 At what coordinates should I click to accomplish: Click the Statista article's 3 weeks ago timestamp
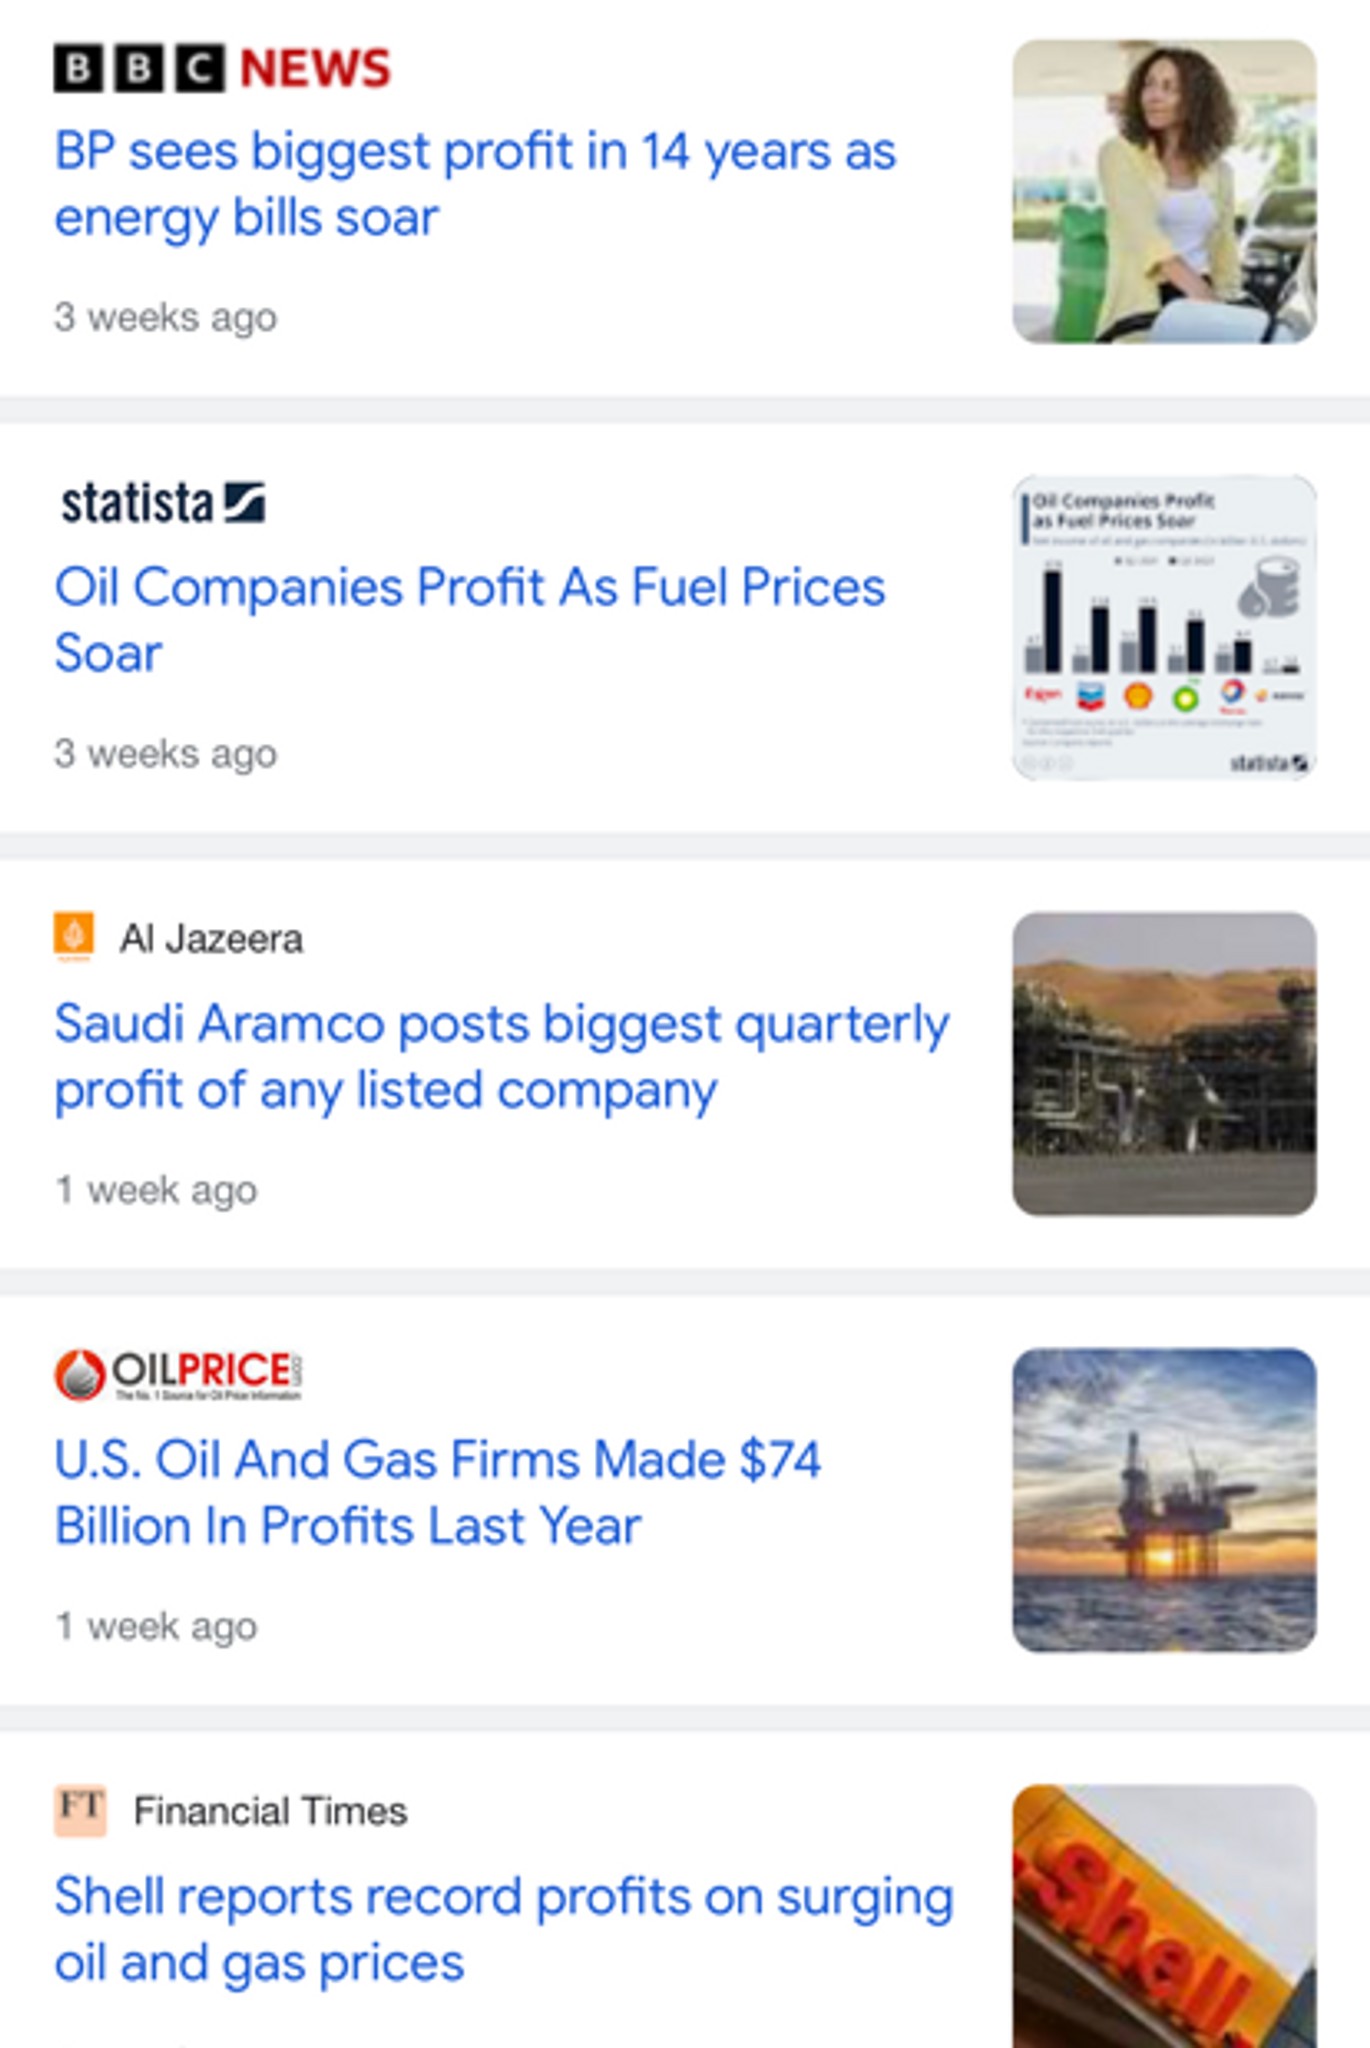[x=165, y=753]
